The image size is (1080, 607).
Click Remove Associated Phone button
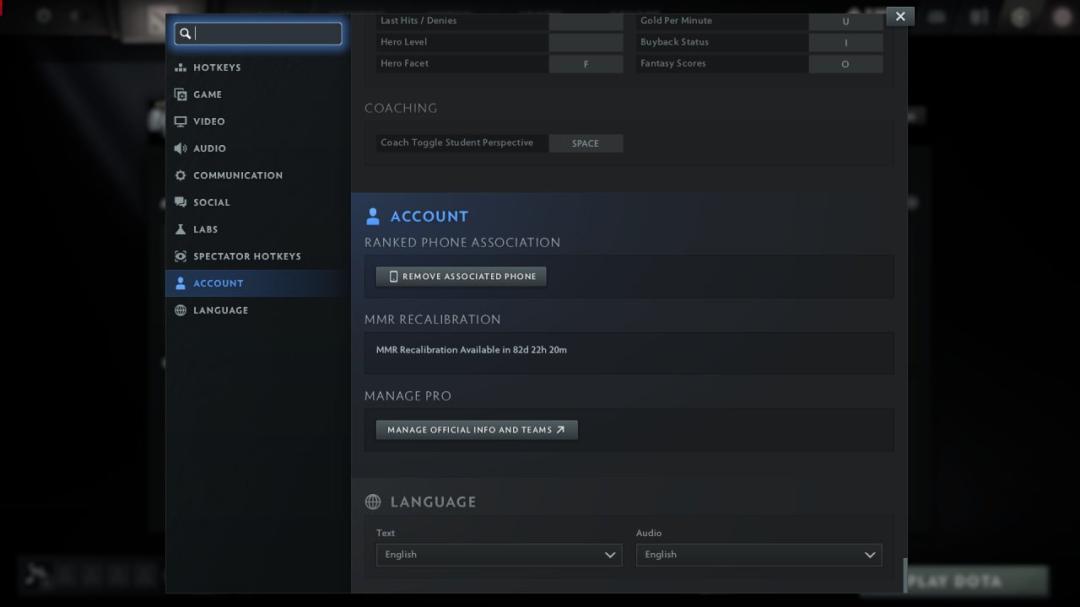(461, 276)
